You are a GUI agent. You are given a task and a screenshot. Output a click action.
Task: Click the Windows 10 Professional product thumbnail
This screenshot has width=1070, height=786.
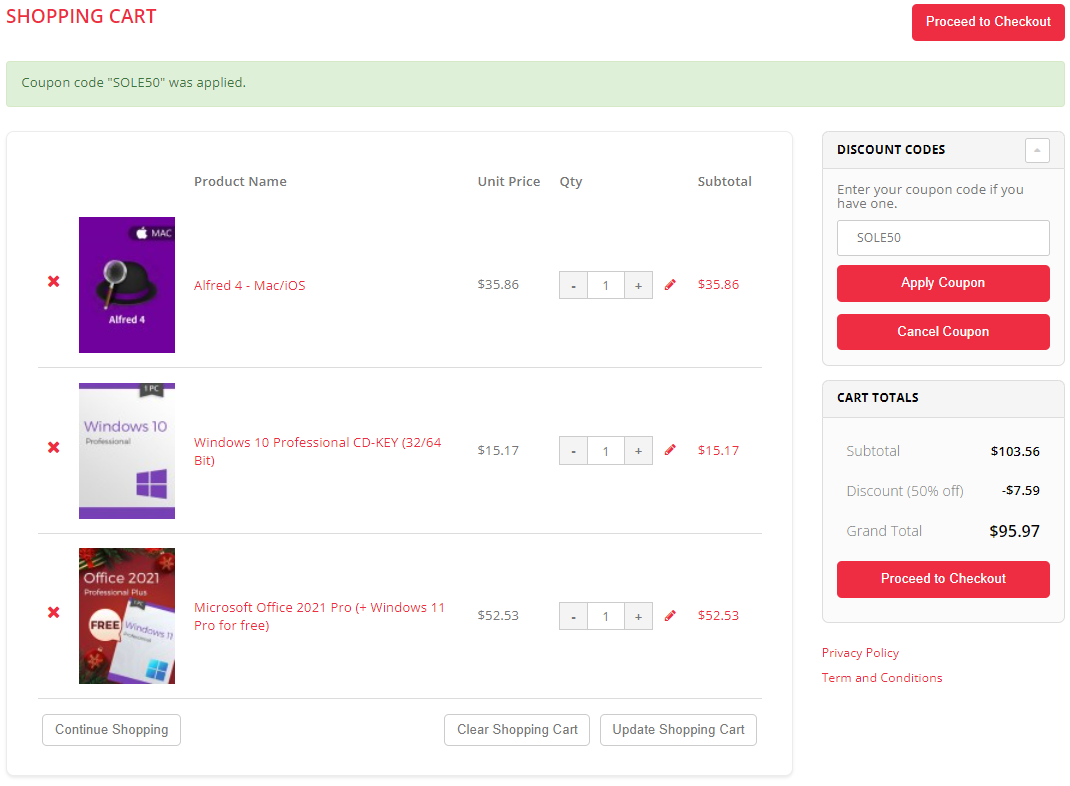coord(127,450)
